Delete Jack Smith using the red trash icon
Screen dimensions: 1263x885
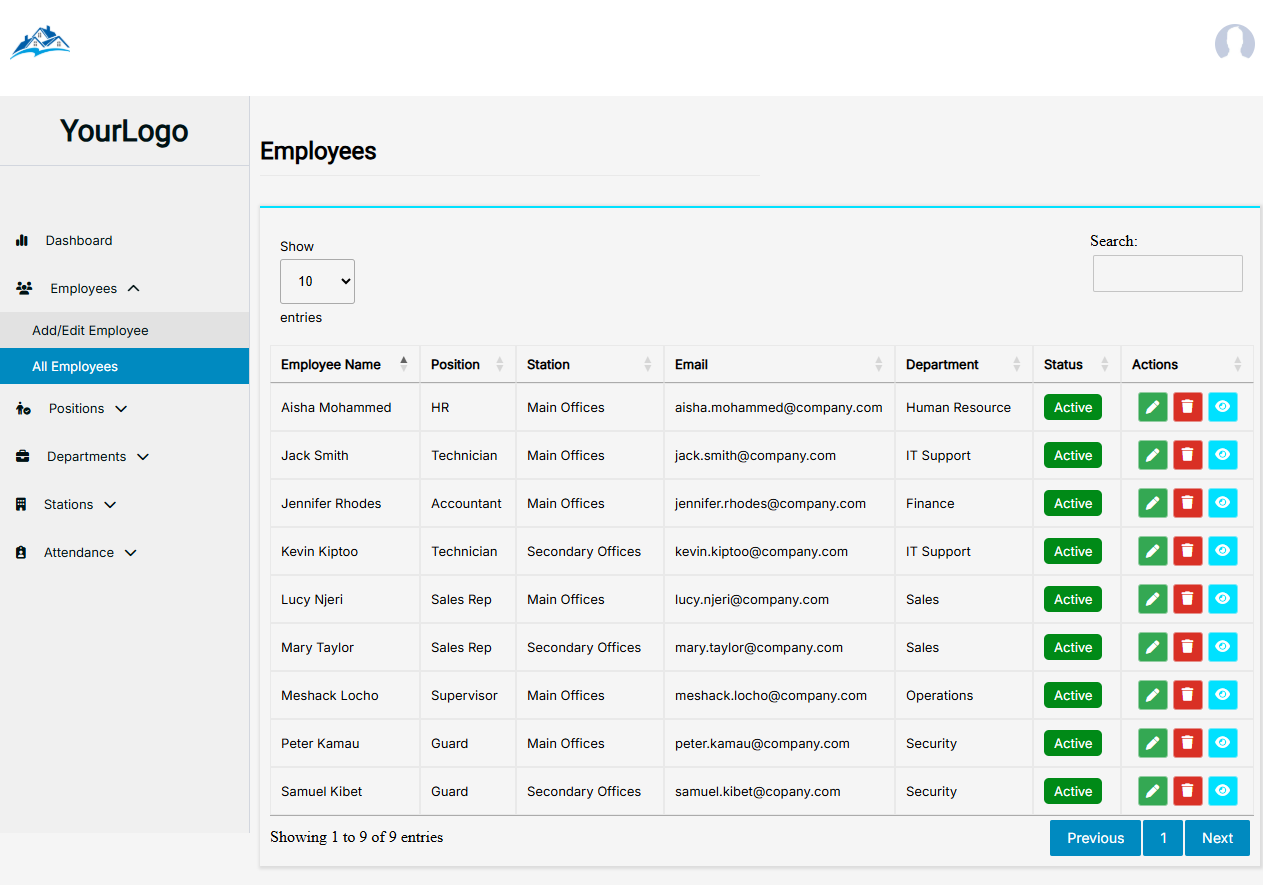[1187, 455]
